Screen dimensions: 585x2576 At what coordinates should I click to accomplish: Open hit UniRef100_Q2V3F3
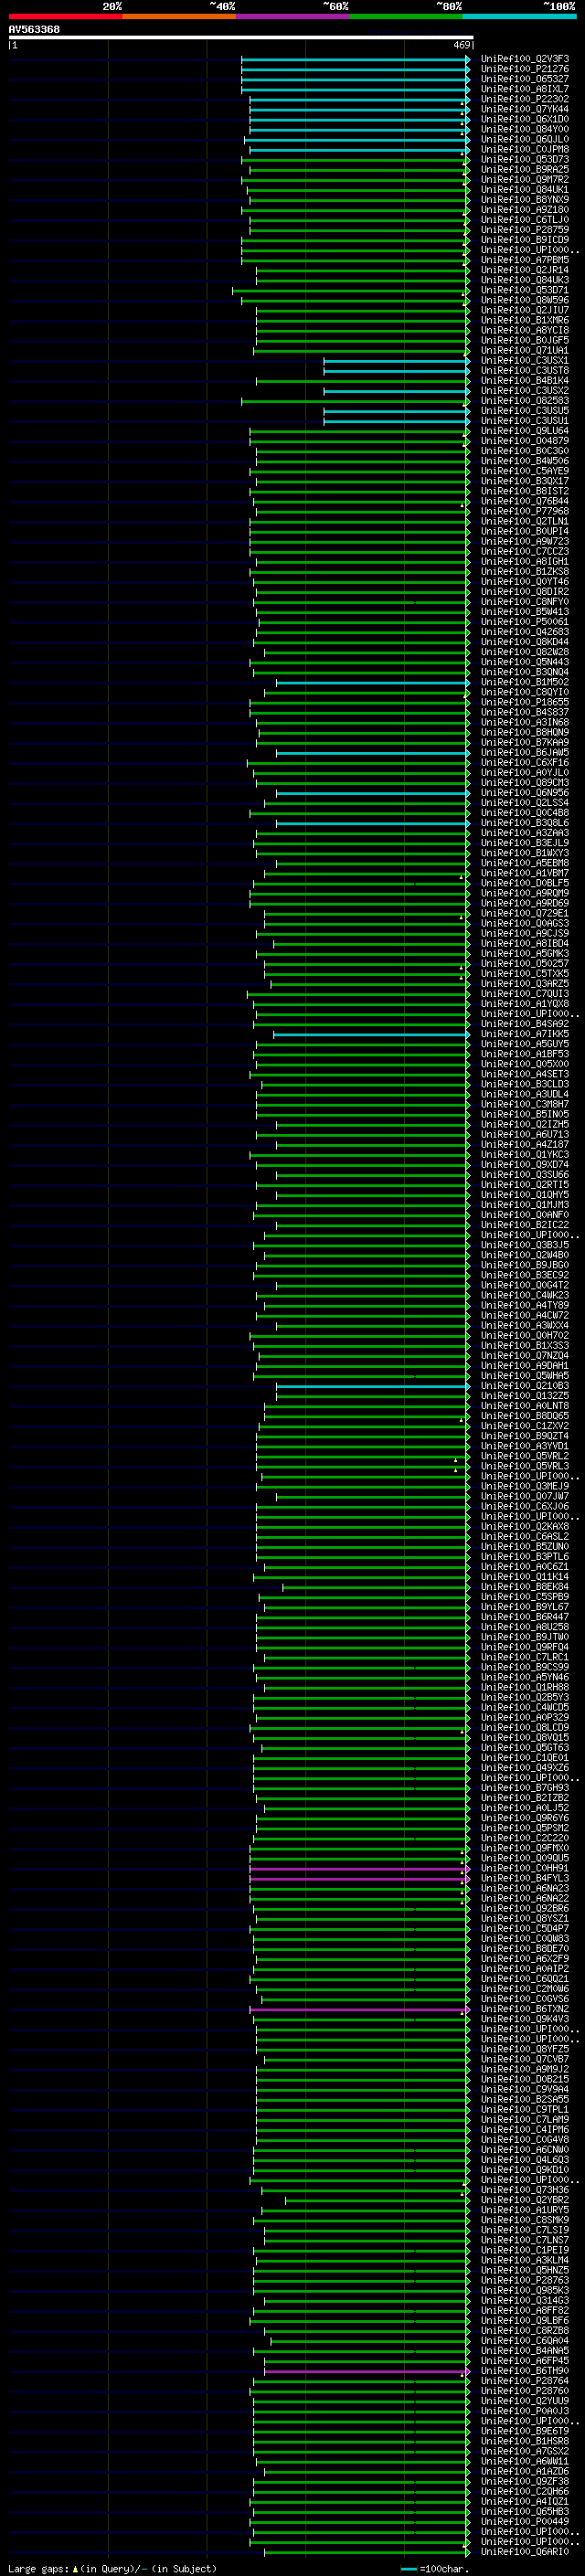(525, 59)
